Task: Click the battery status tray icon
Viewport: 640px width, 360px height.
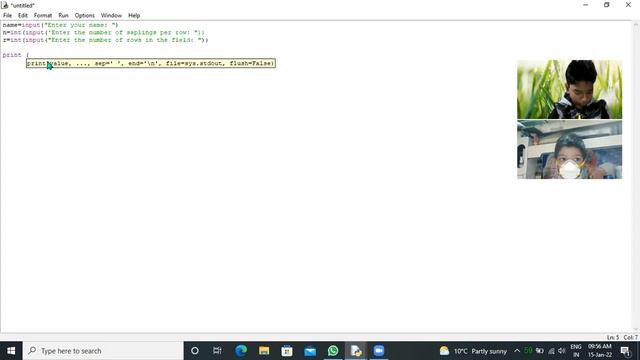Action: 540,351
